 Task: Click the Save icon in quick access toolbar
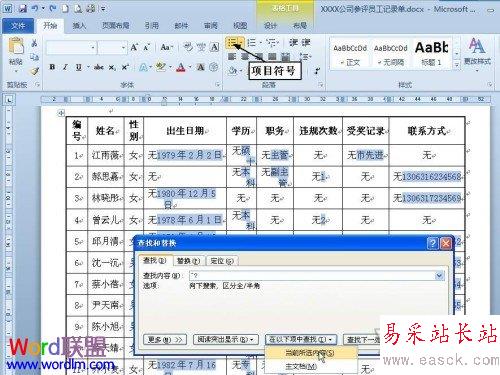23,9
